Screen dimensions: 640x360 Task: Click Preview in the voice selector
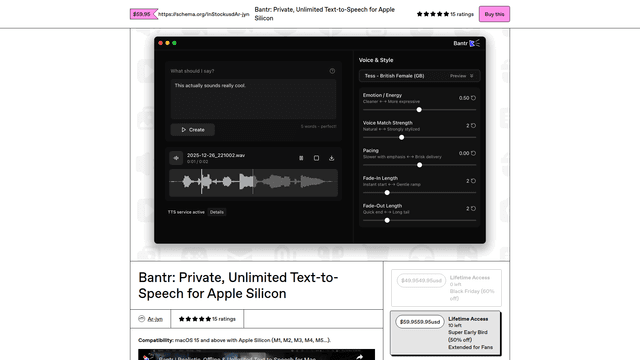pyautogui.click(x=458, y=76)
